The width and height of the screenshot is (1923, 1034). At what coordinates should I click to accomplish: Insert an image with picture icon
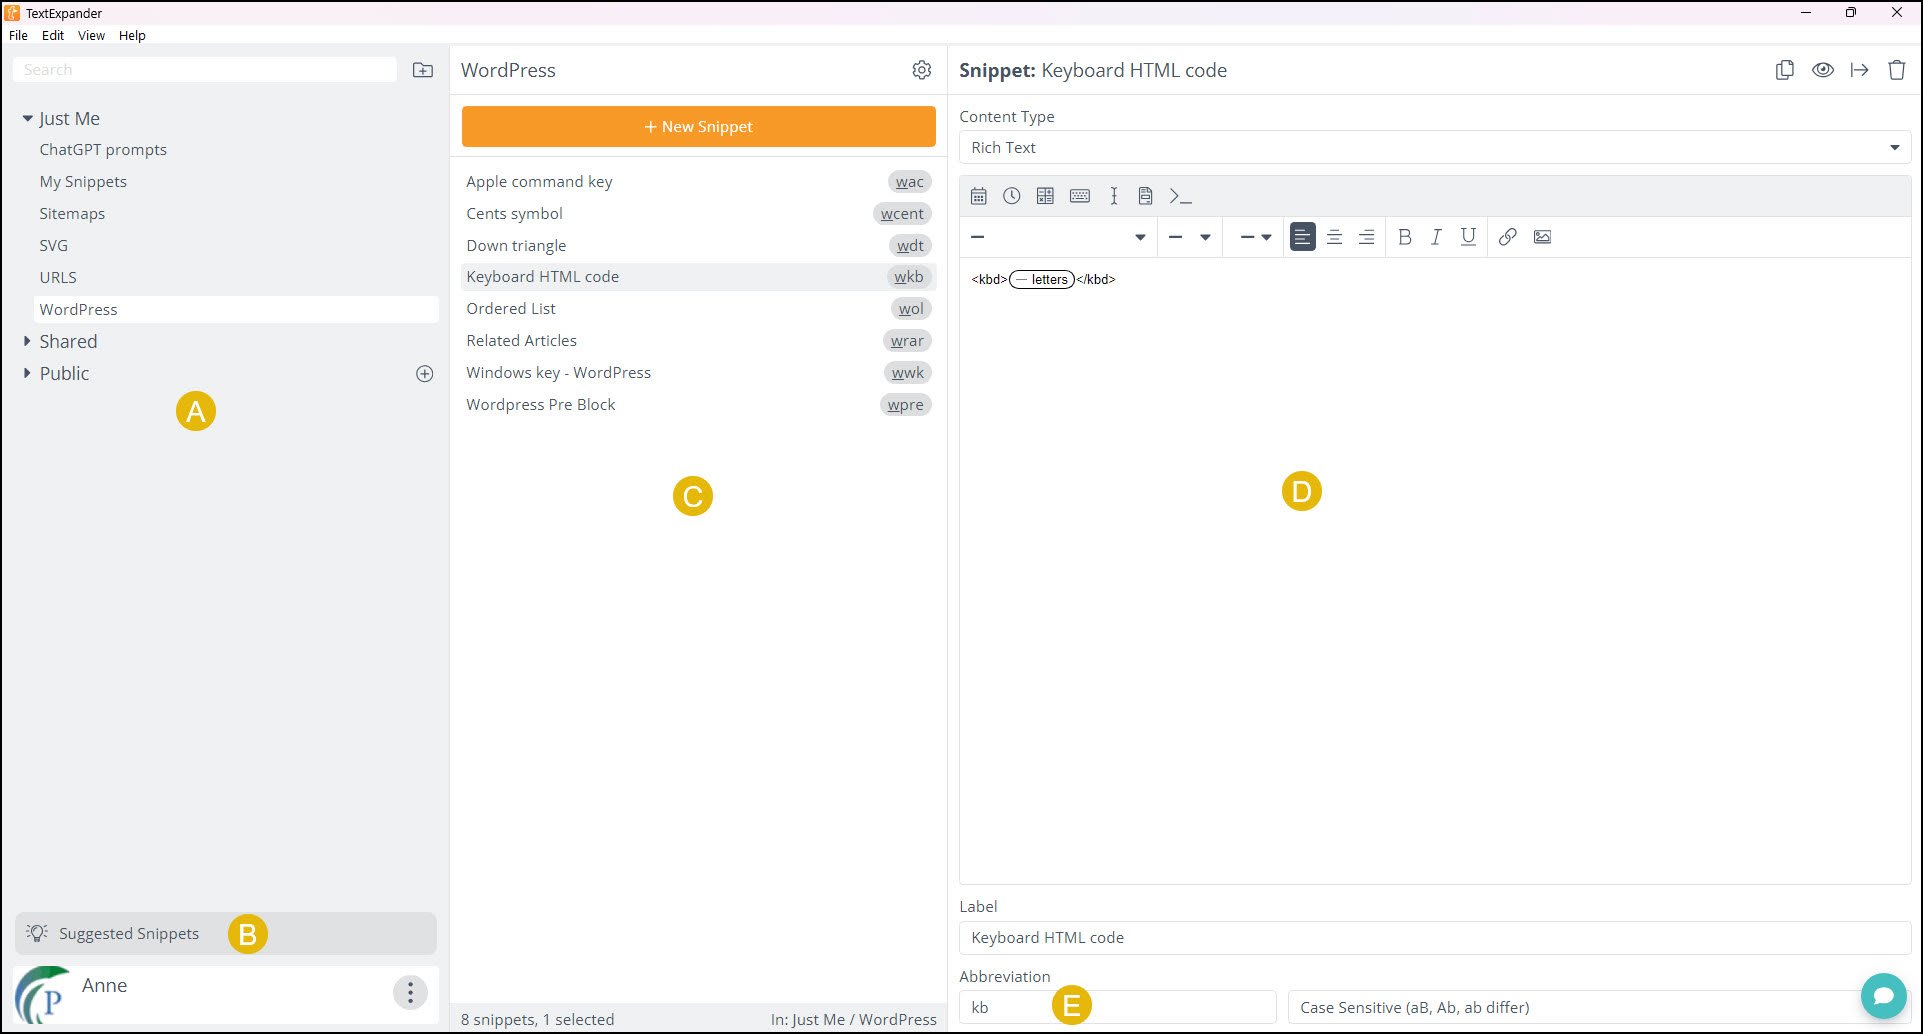coord(1542,237)
